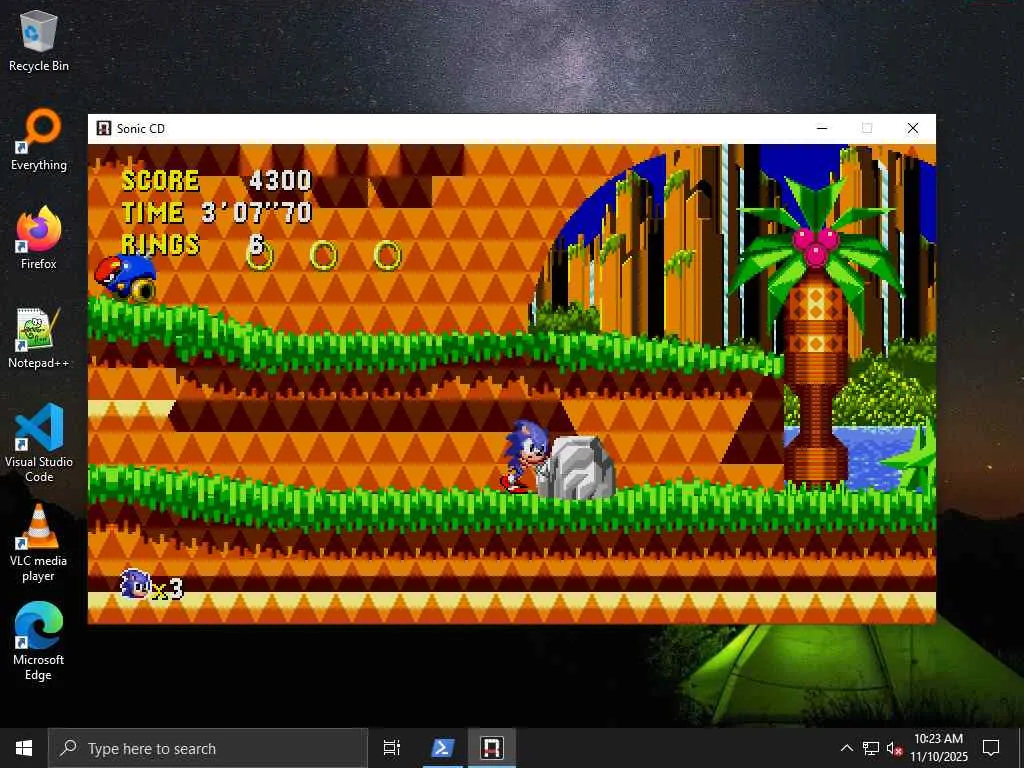The width and height of the screenshot is (1024, 768).
Task: Show hidden system tray icons
Action: (846, 748)
